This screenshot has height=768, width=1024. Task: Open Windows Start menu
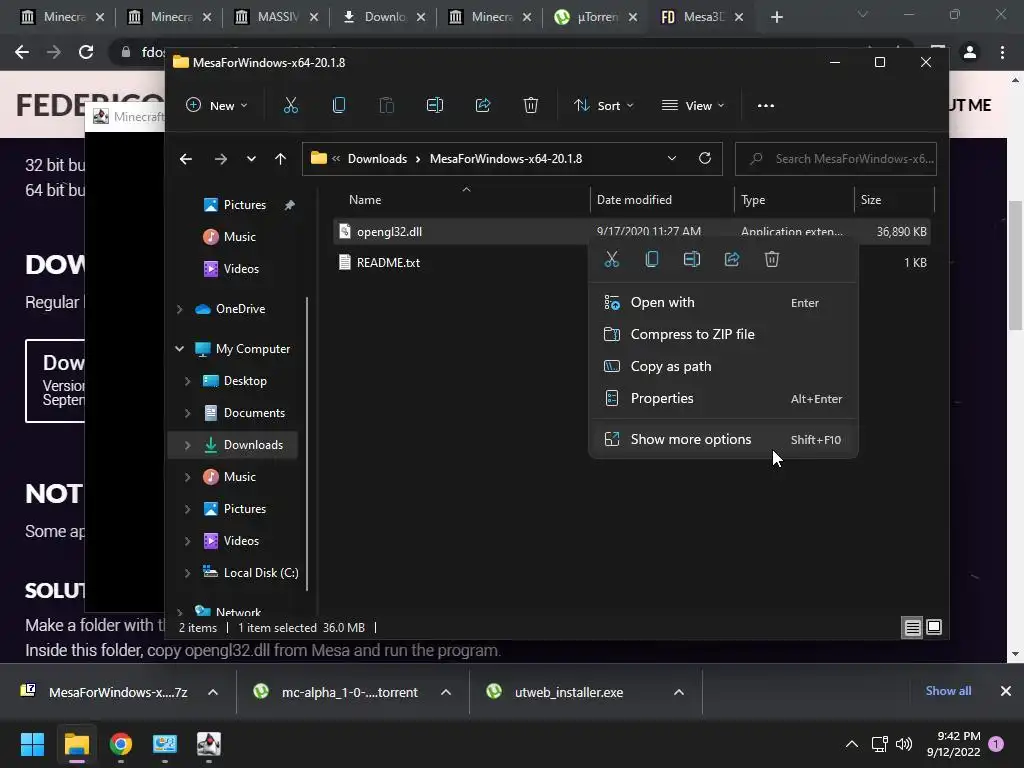pyautogui.click(x=32, y=744)
